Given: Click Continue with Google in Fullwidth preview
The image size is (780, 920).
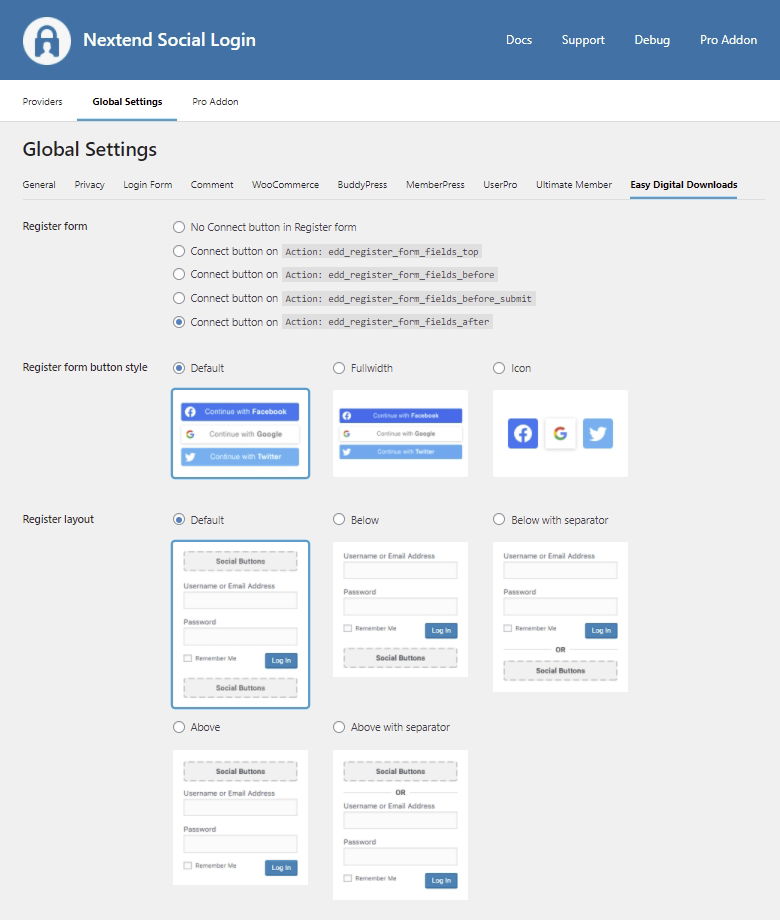Looking at the screenshot, I should [x=400, y=434].
